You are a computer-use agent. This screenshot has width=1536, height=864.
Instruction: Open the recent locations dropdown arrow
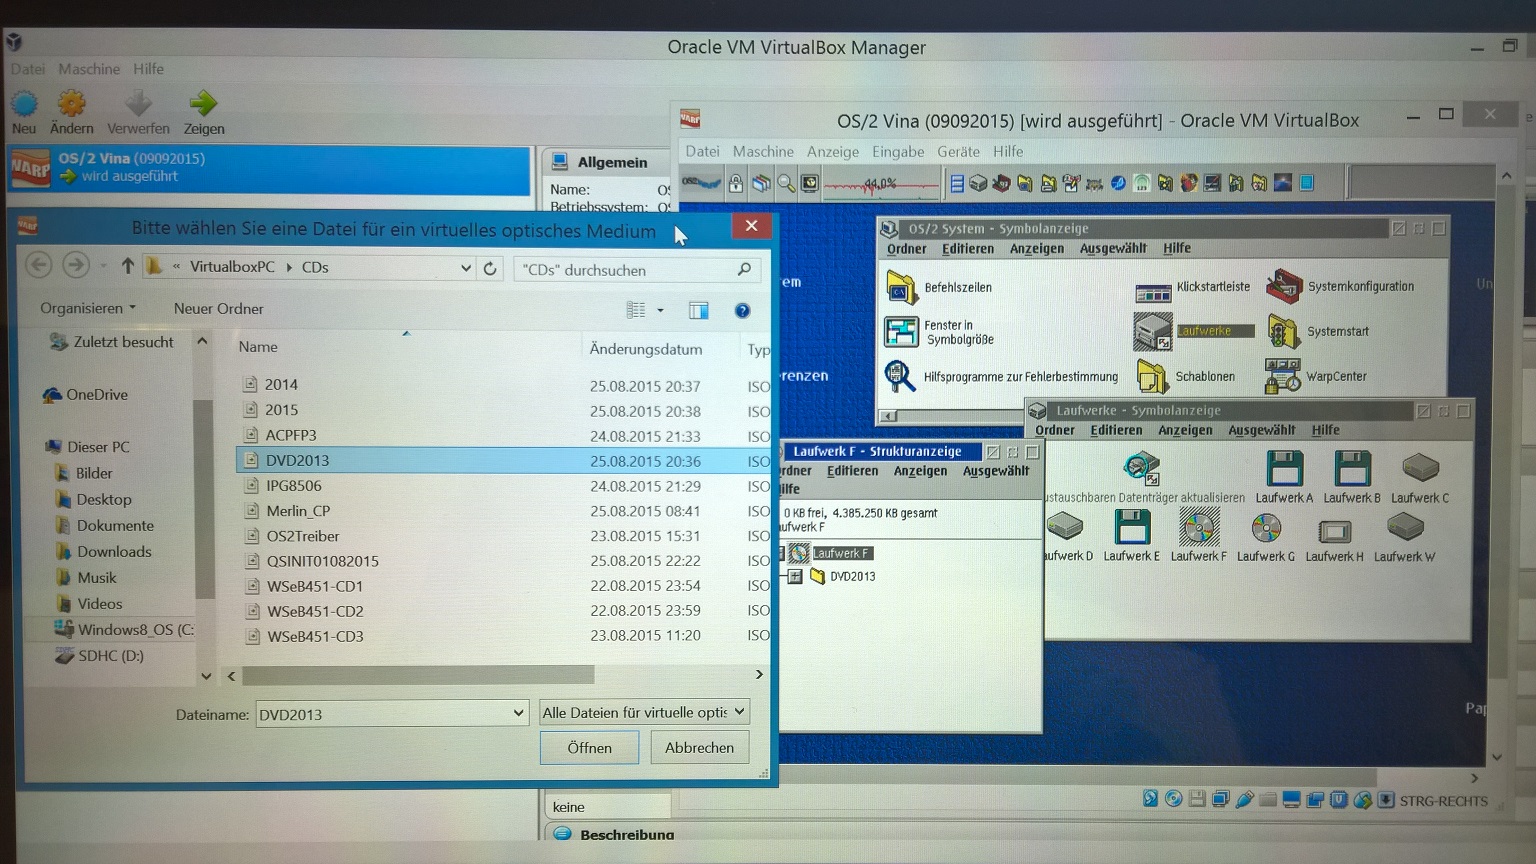[102, 266]
